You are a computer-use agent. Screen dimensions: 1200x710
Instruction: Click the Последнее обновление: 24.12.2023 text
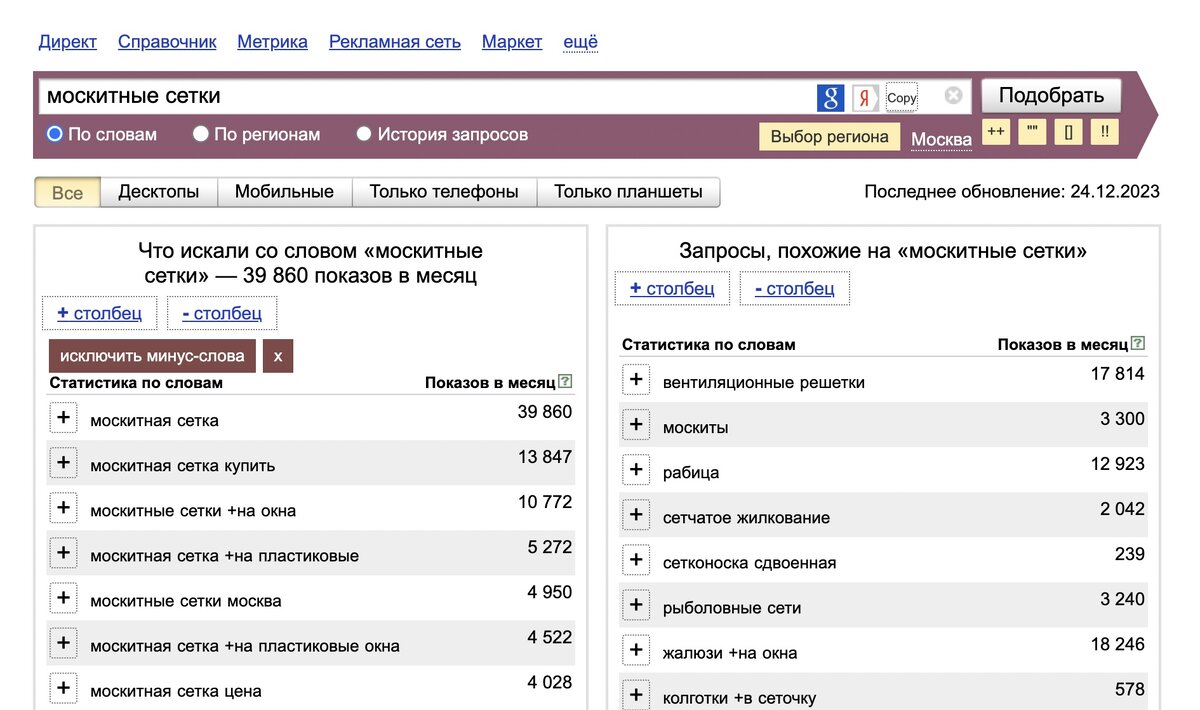[x=1012, y=191]
